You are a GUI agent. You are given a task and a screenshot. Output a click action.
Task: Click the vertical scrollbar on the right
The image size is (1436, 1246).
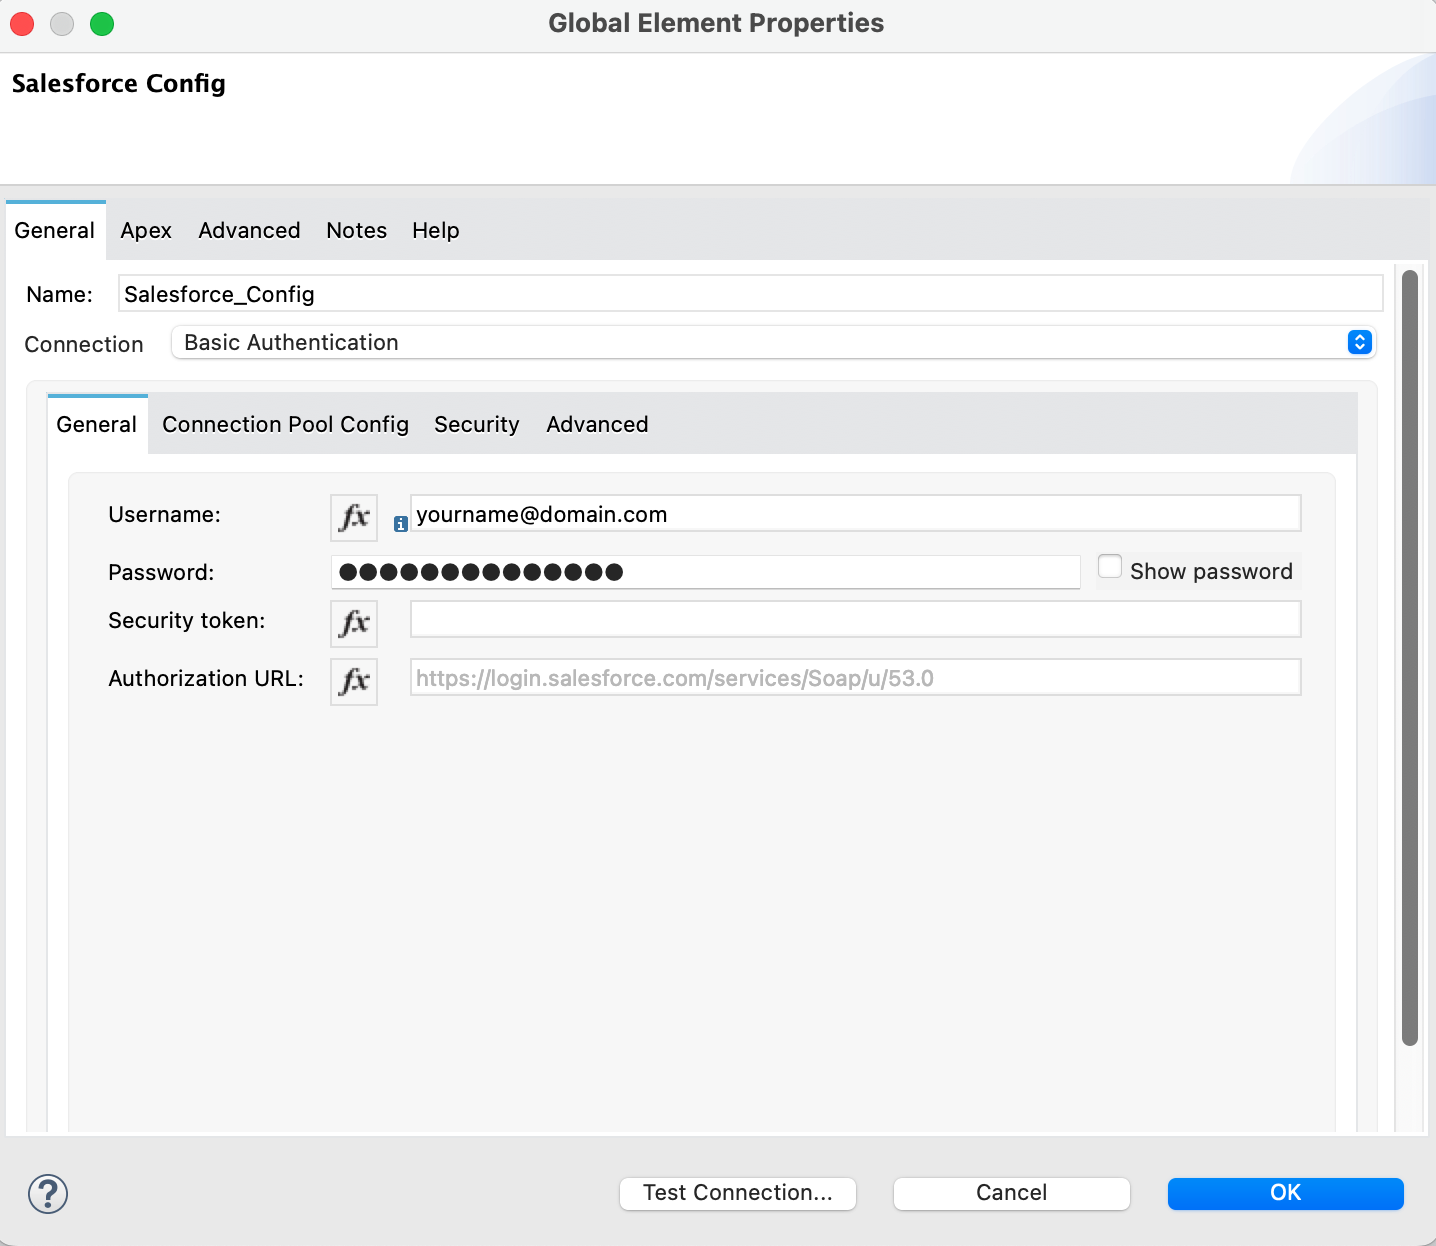pyautogui.click(x=1411, y=650)
